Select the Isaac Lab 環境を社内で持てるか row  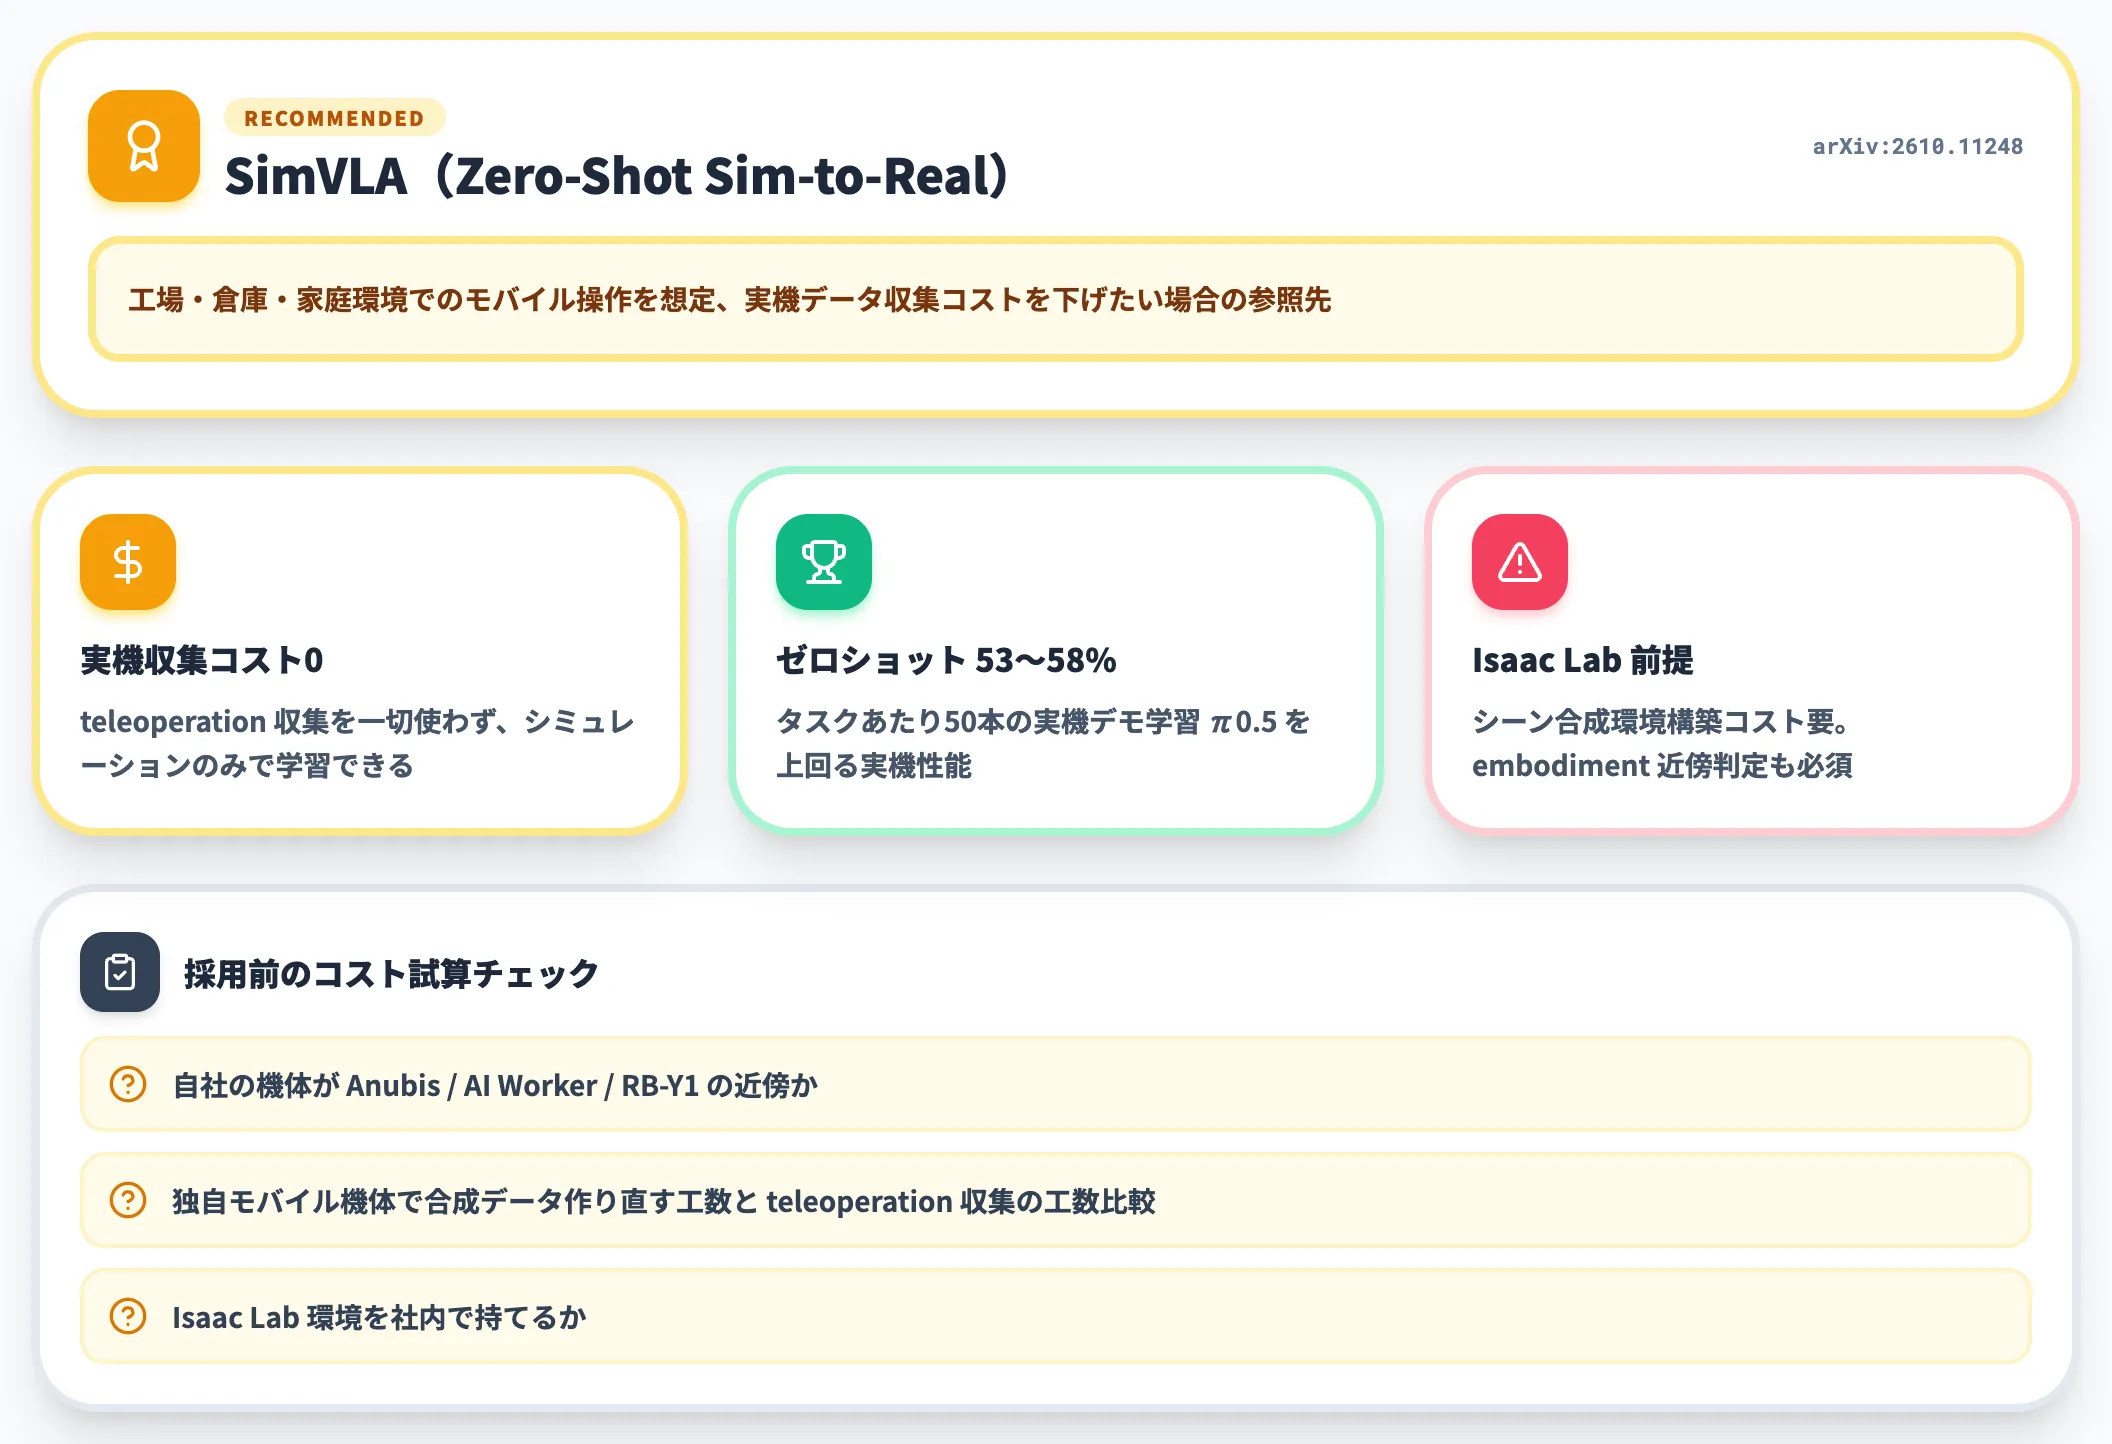1056,1316
